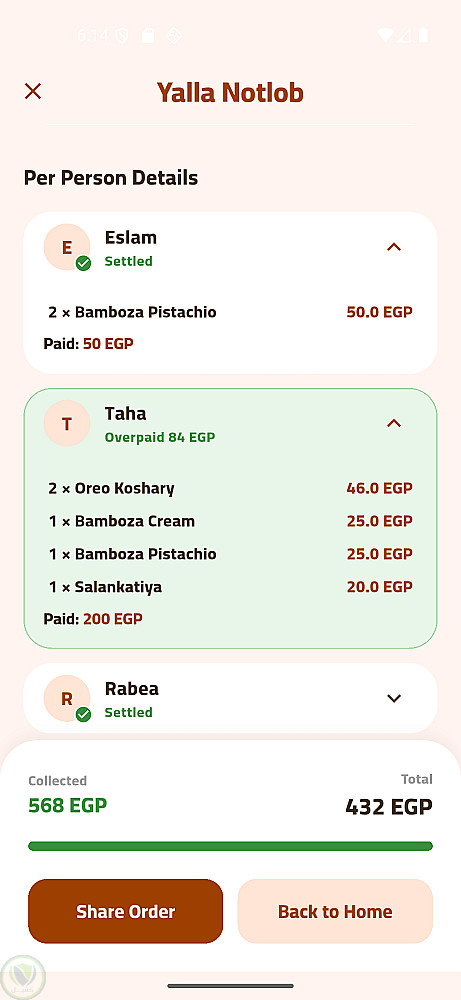
Task: Click the Share Order button
Action: pos(126,911)
